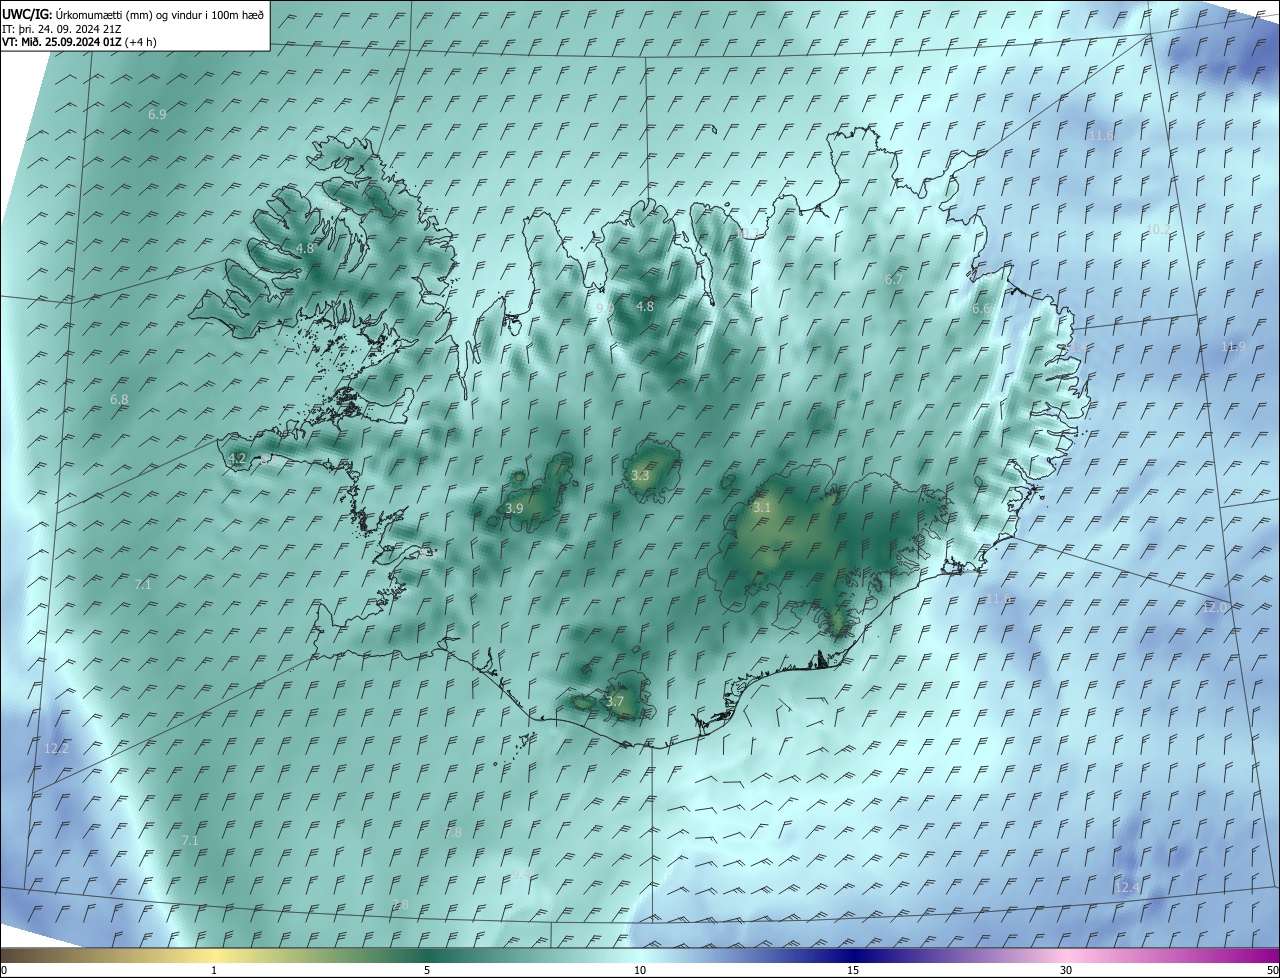Click the 6.8 value label on the map
1280x978 pixels.
click(x=119, y=400)
